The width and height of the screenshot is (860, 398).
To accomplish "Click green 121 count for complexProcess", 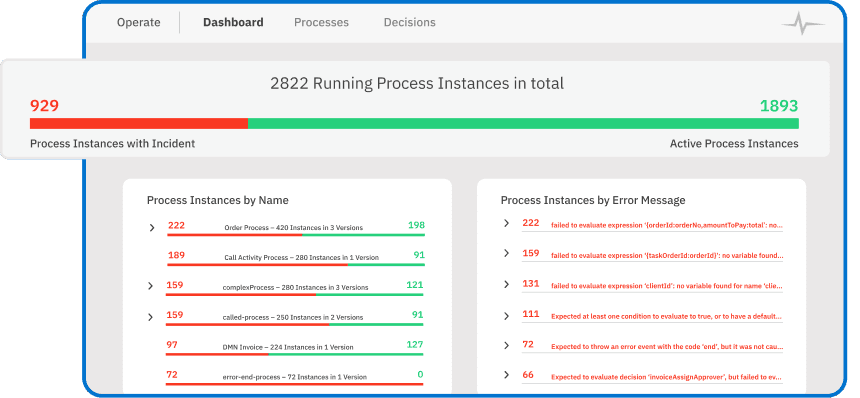I will (x=415, y=285).
